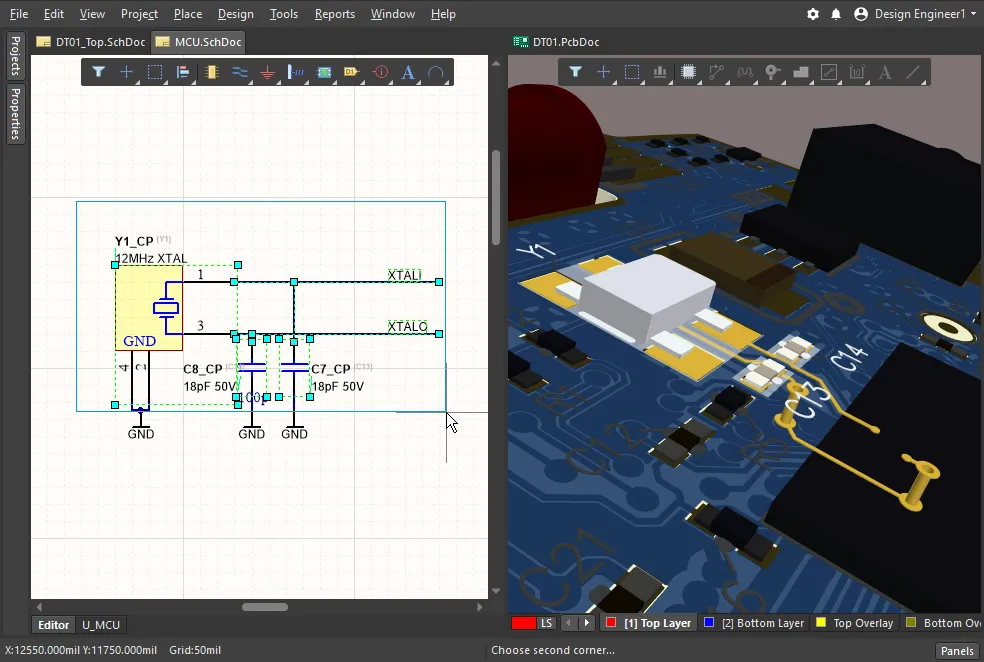This screenshot has height=662, width=984.
Task: Open the Reports menu
Action: point(334,14)
